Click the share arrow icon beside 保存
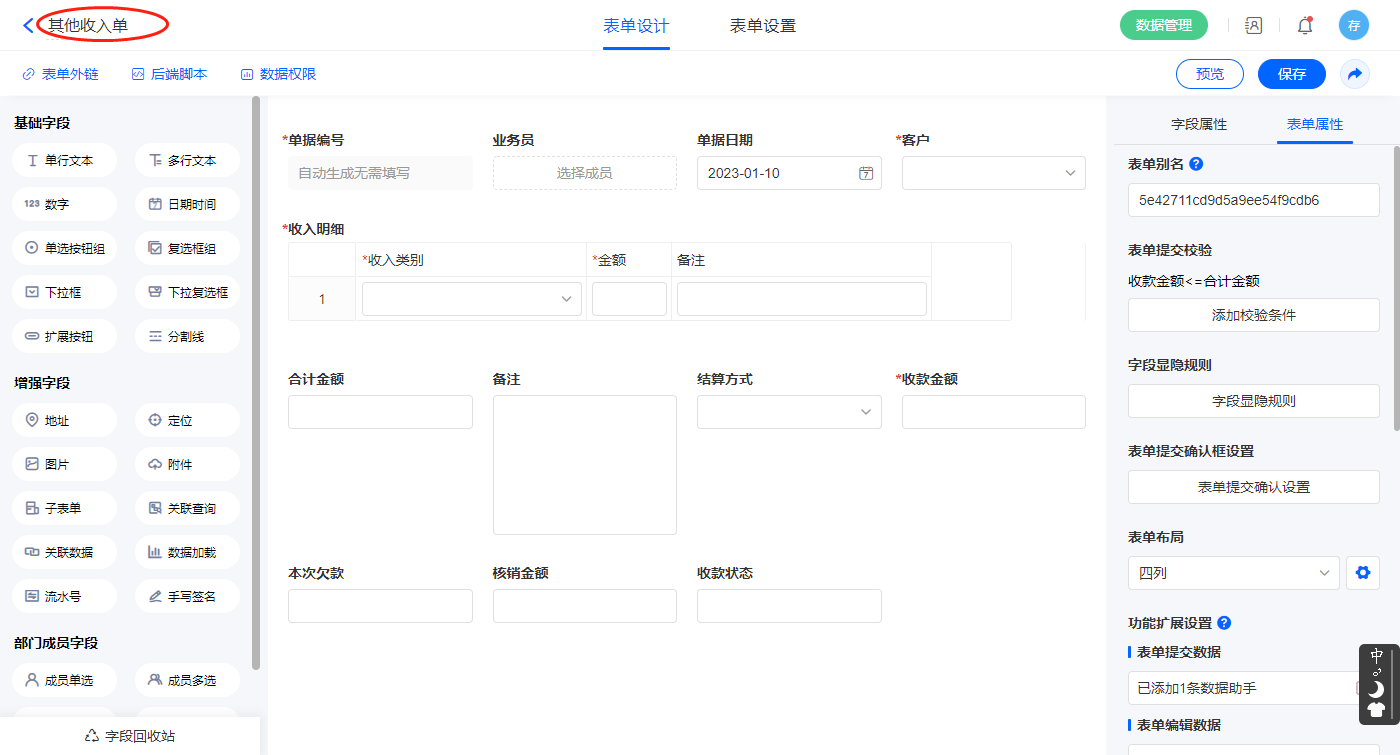This screenshot has height=755, width=1400. pyautogui.click(x=1355, y=74)
